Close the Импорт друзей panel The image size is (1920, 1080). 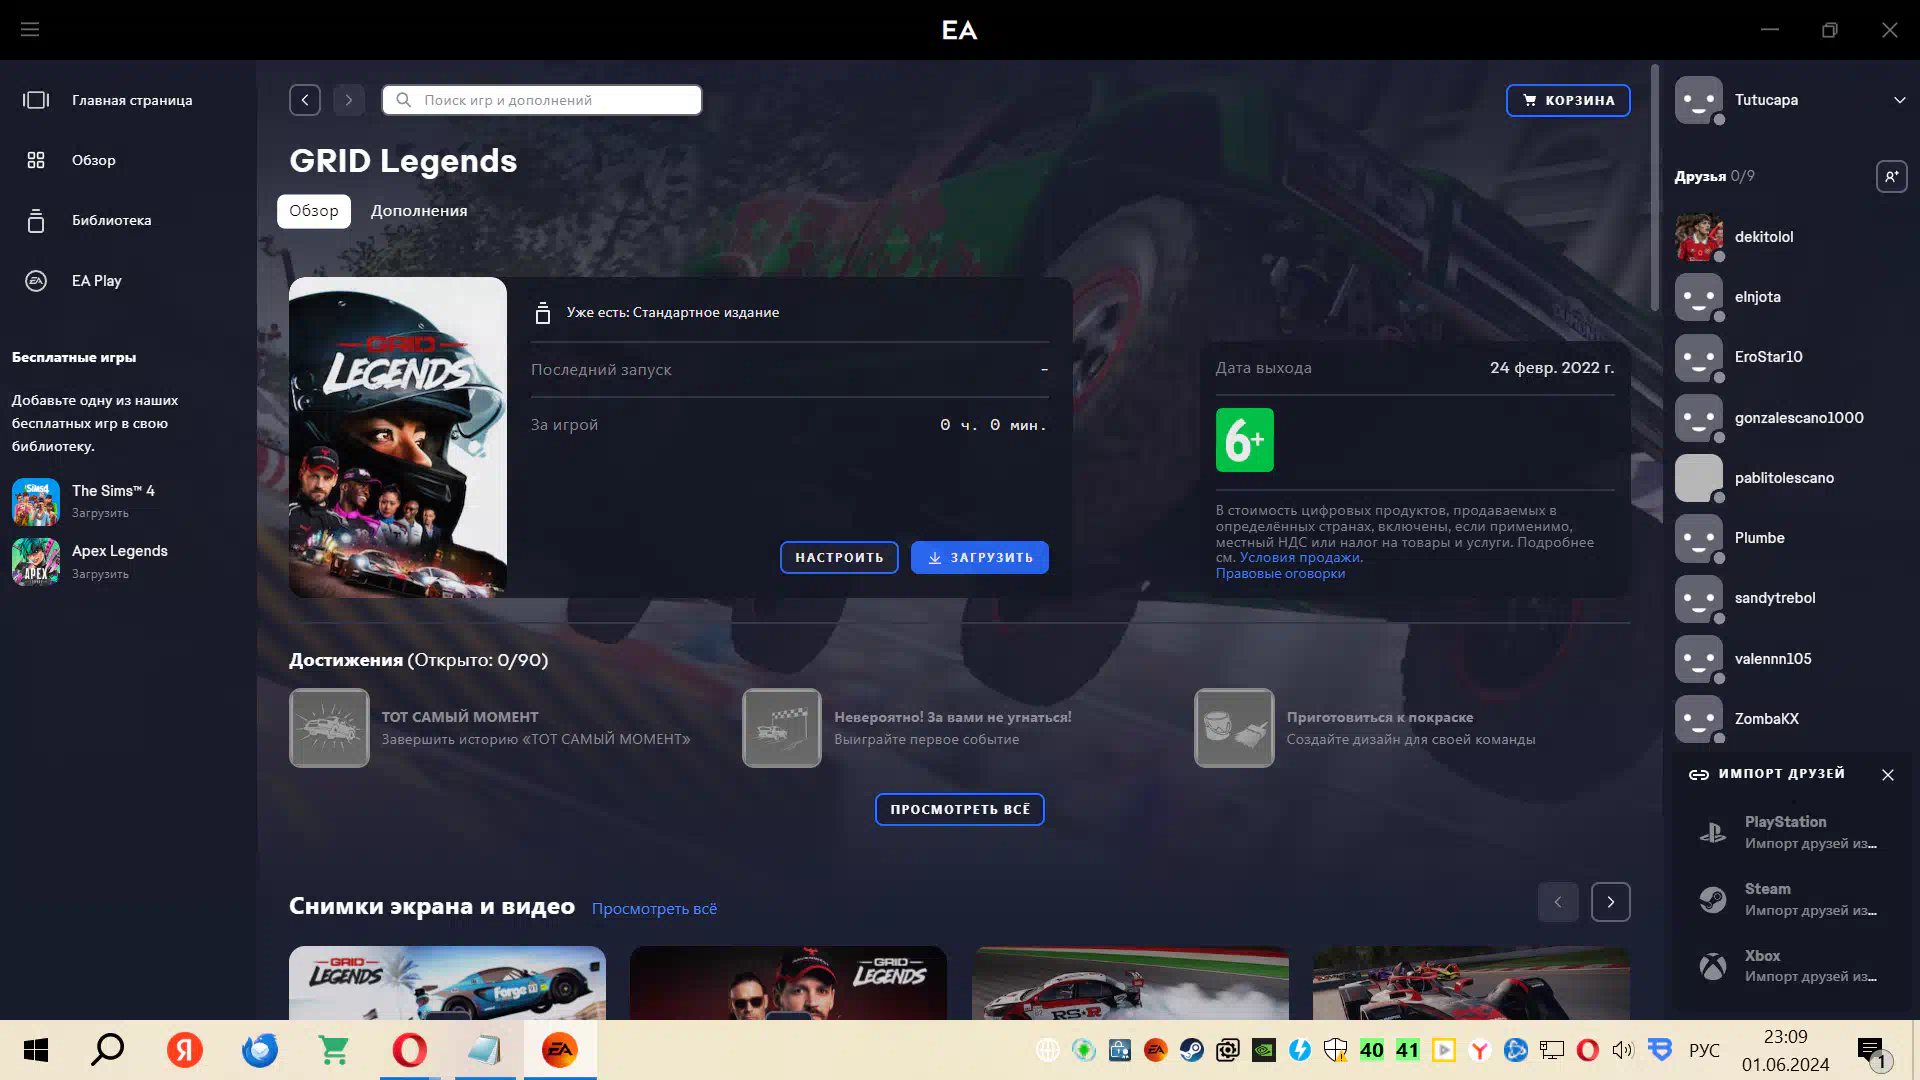(1888, 775)
